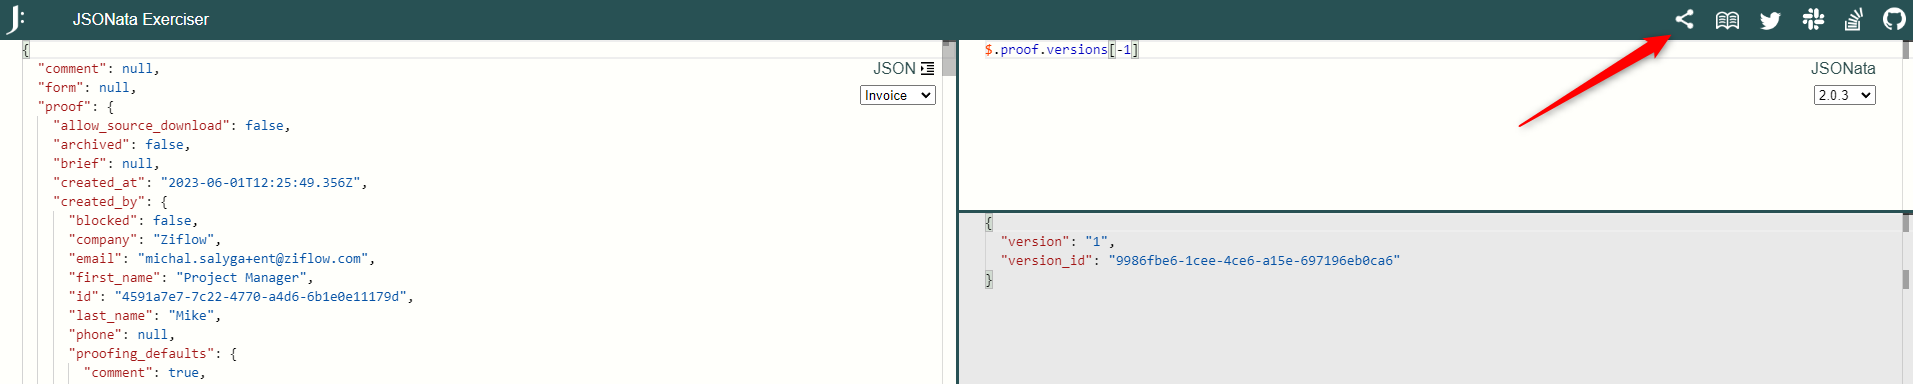Screen dimensions: 1913x384
Task: Click the "archived": false line
Action: click(x=122, y=145)
